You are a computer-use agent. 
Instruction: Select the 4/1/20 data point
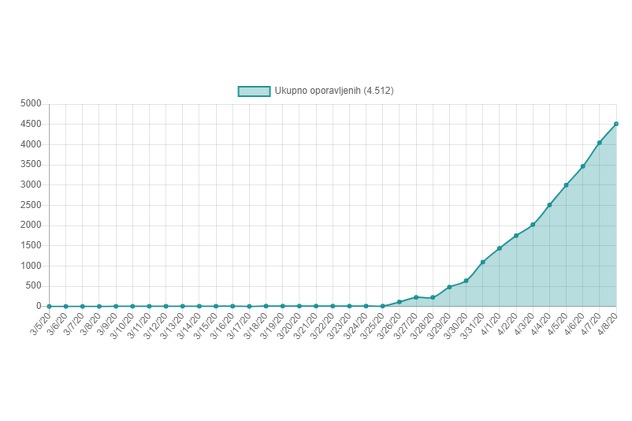[x=499, y=248]
